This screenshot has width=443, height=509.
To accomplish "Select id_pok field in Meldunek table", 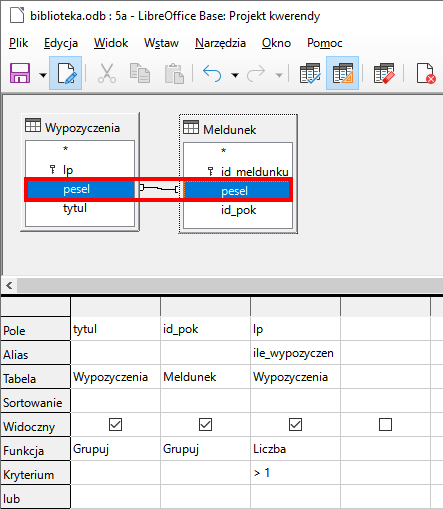I will point(238,210).
